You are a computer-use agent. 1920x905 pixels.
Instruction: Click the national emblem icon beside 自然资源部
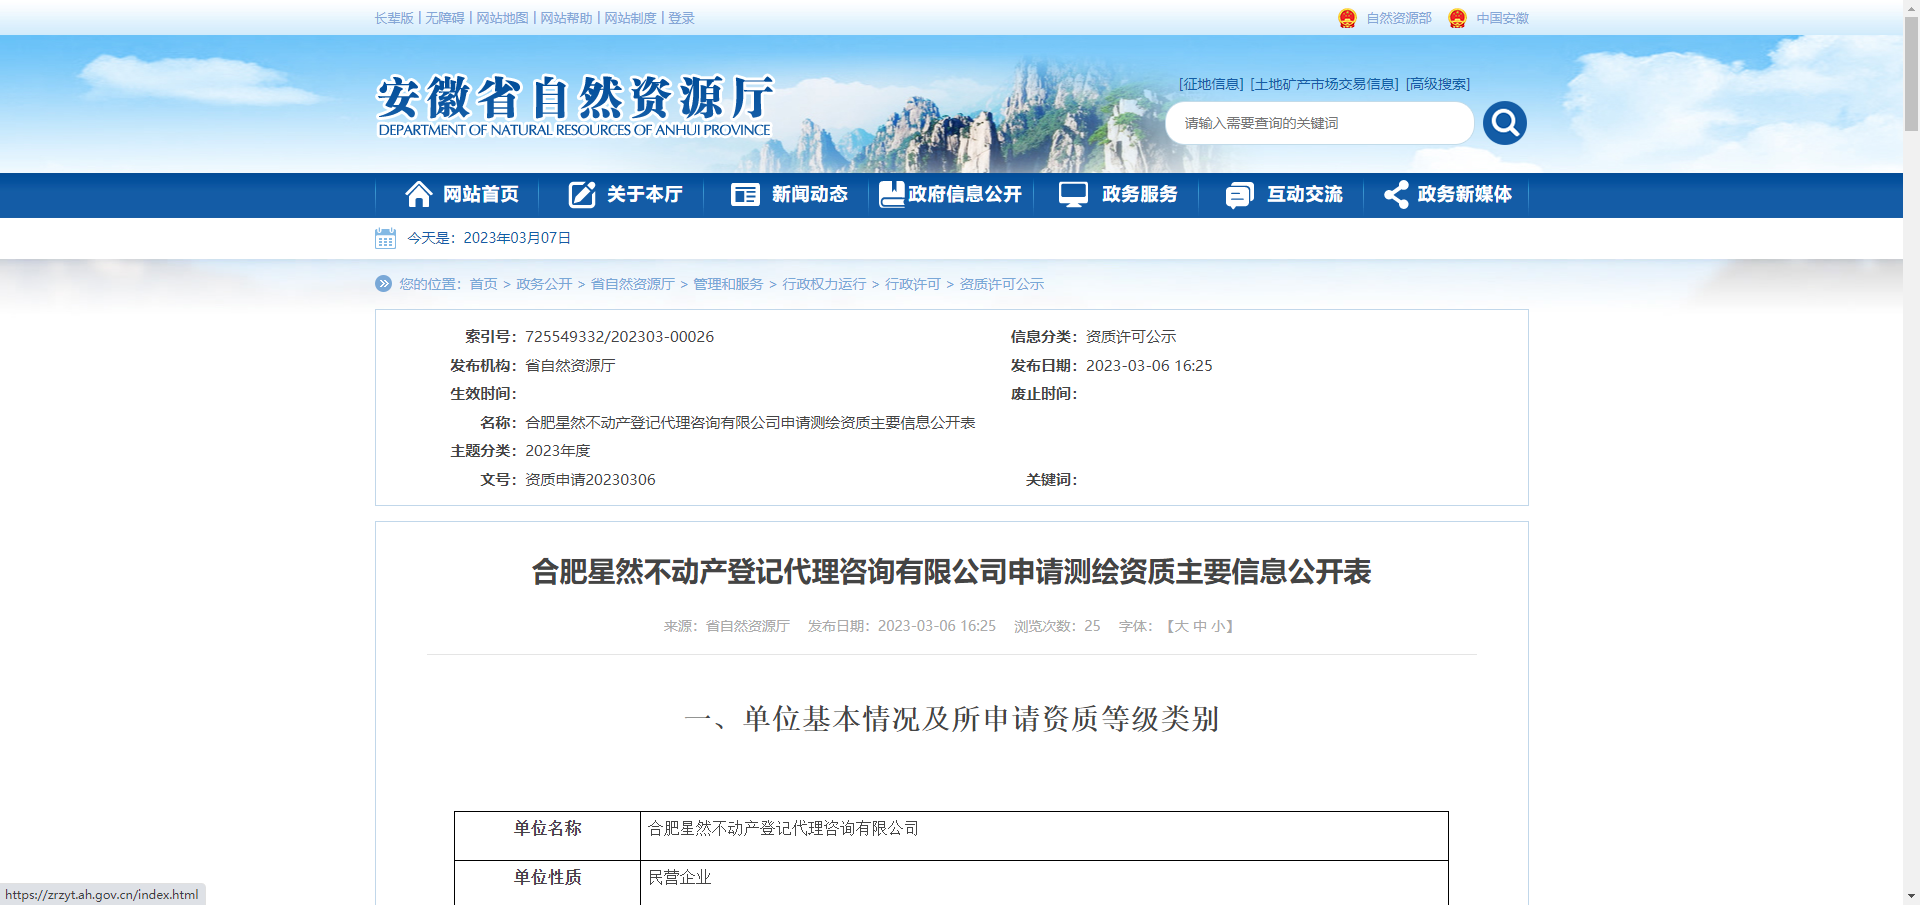pyautogui.click(x=1347, y=18)
